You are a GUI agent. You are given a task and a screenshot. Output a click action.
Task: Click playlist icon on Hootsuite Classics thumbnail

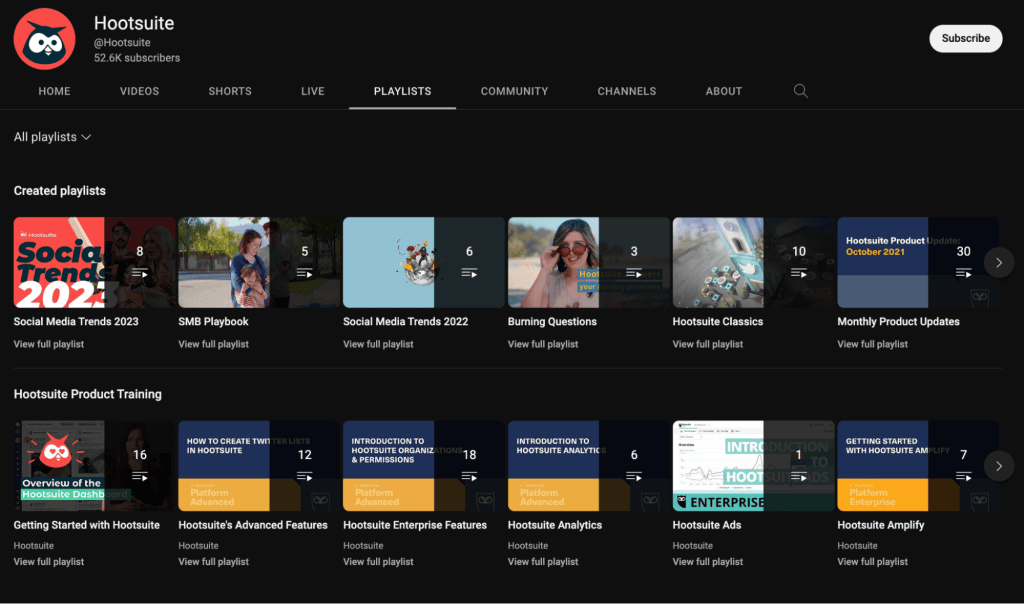pyautogui.click(x=799, y=273)
